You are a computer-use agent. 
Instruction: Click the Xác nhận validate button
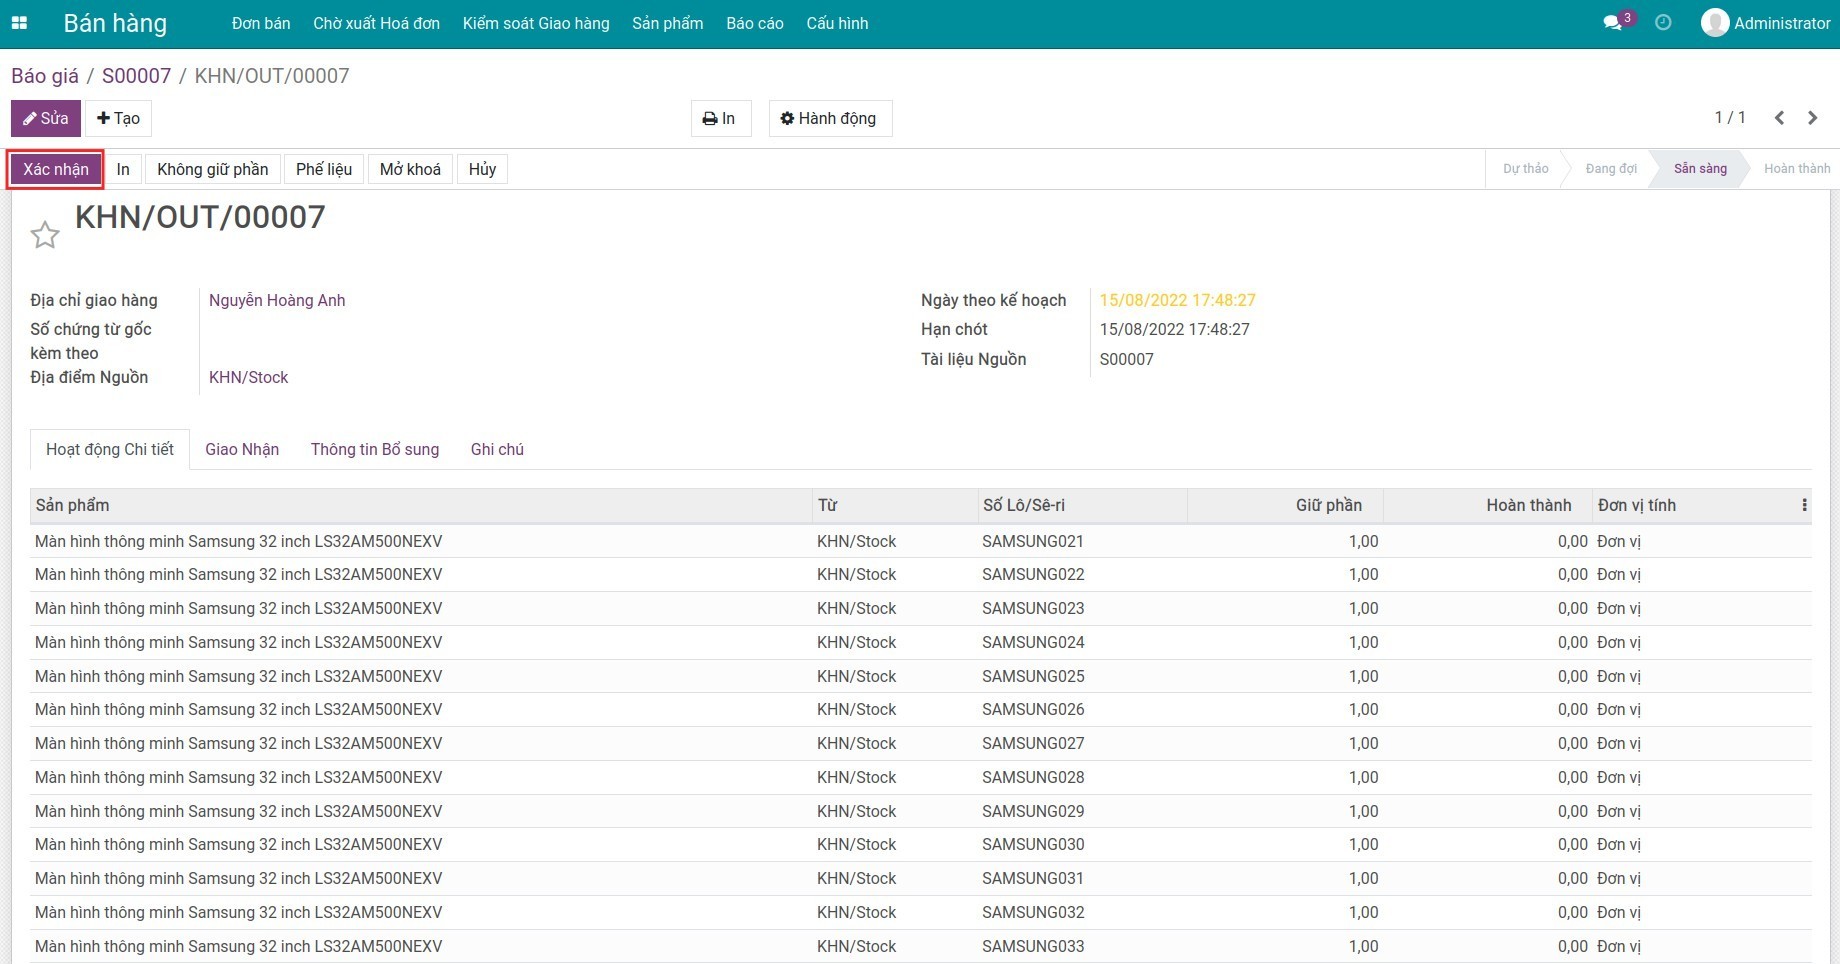tap(56, 169)
